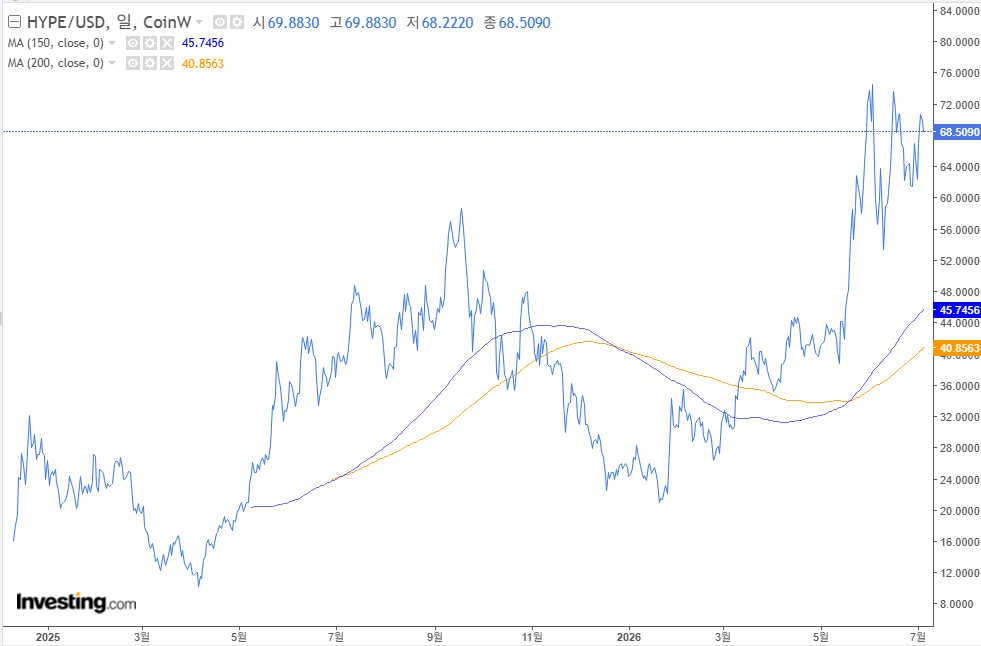Click the current price tag 68.5090 on axis
Image resolution: width=981 pixels, height=646 pixels.
pos(957,132)
